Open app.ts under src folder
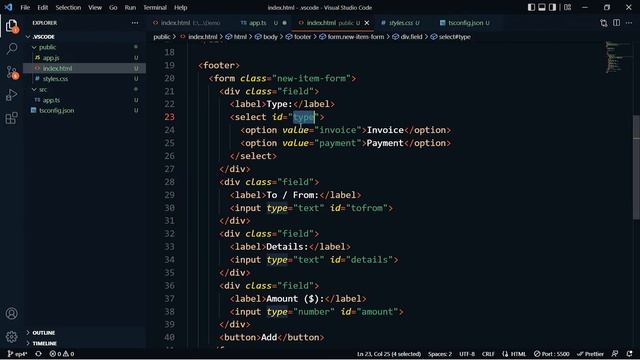This screenshot has width=640, height=360. [x=84, y=100]
